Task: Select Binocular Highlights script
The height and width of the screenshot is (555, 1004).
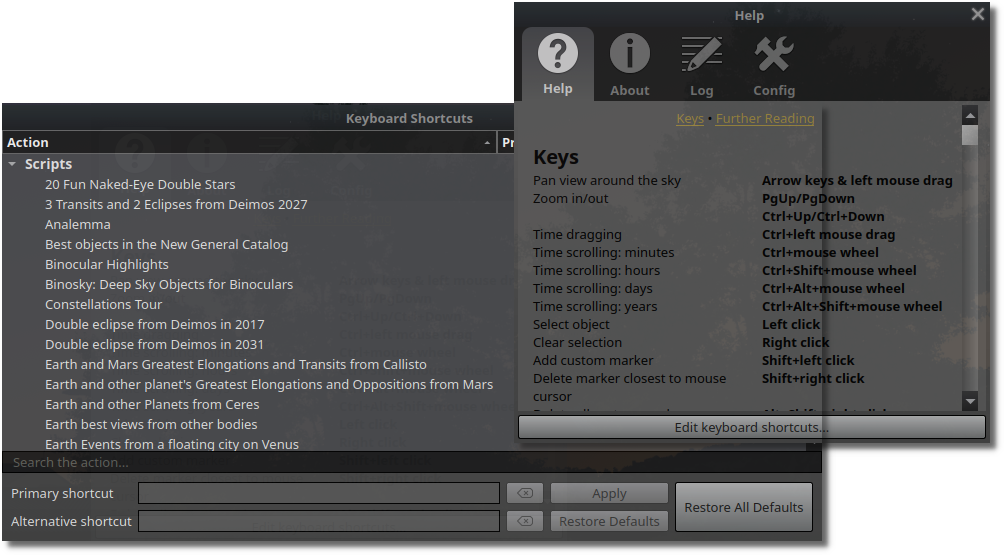Action: [107, 264]
